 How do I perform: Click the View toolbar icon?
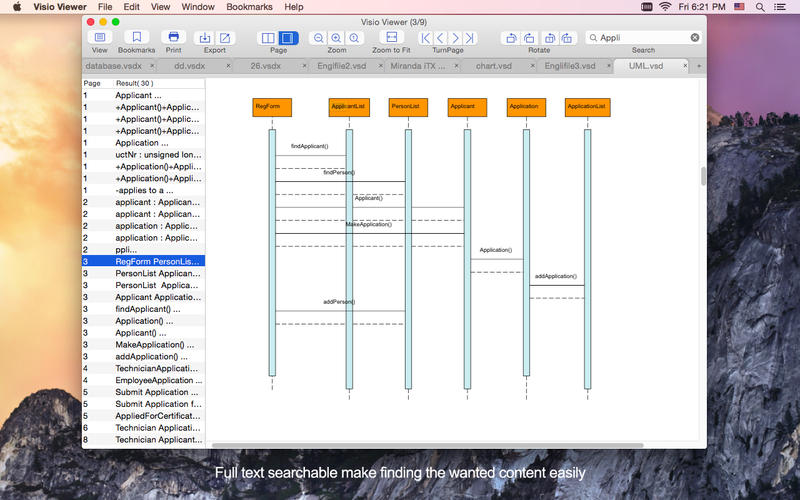click(x=100, y=37)
